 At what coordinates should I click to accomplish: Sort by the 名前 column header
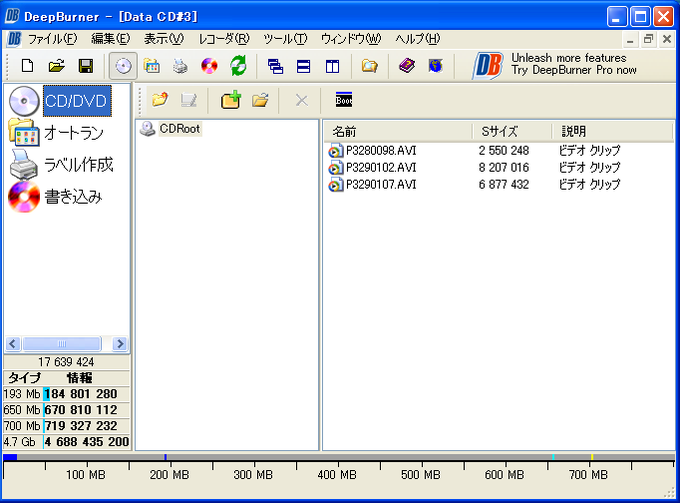[398, 131]
